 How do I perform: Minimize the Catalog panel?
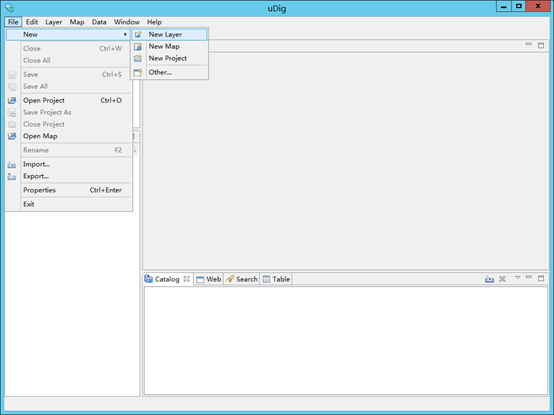point(529,277)
